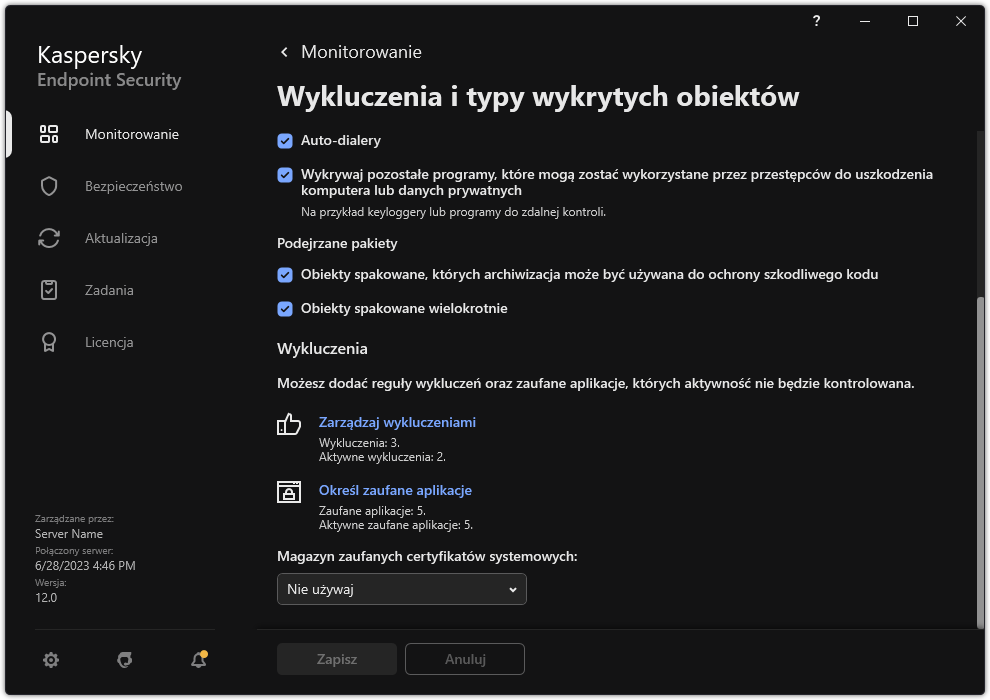Open the Zadania section icon
The height and width of the screenshot is (700, 990).
click(x=48, y=290)
